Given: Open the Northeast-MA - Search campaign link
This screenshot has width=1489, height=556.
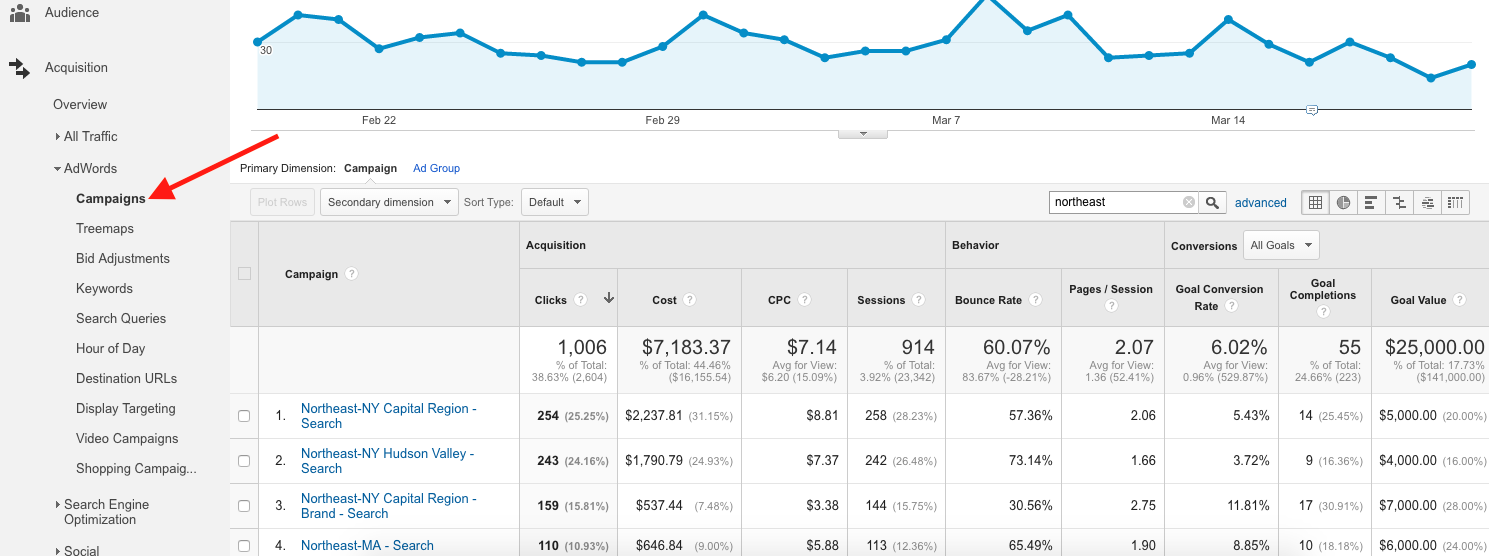Looking at the screenshot, I should click(367, 545).
